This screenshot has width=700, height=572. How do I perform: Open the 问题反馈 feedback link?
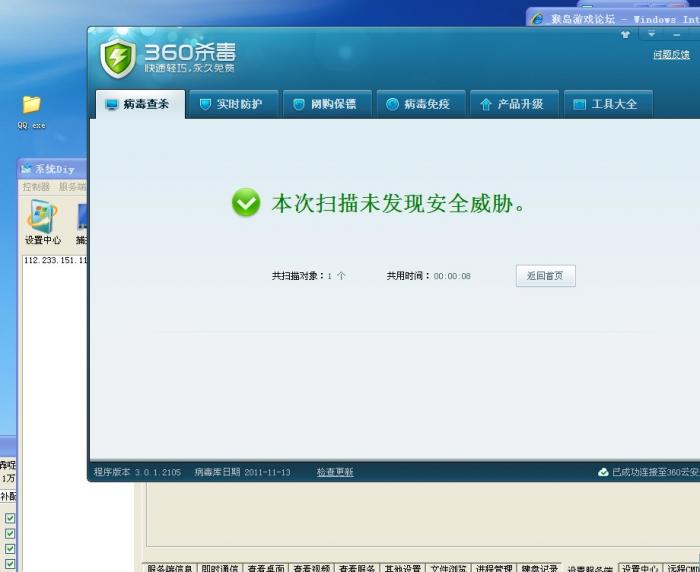tap(671, 55)
